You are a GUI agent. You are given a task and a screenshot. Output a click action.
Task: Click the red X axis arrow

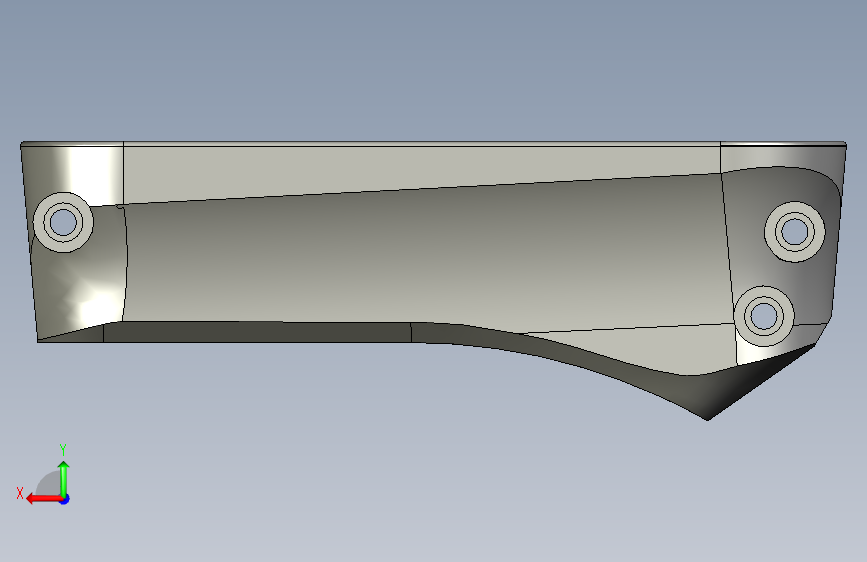44,499
